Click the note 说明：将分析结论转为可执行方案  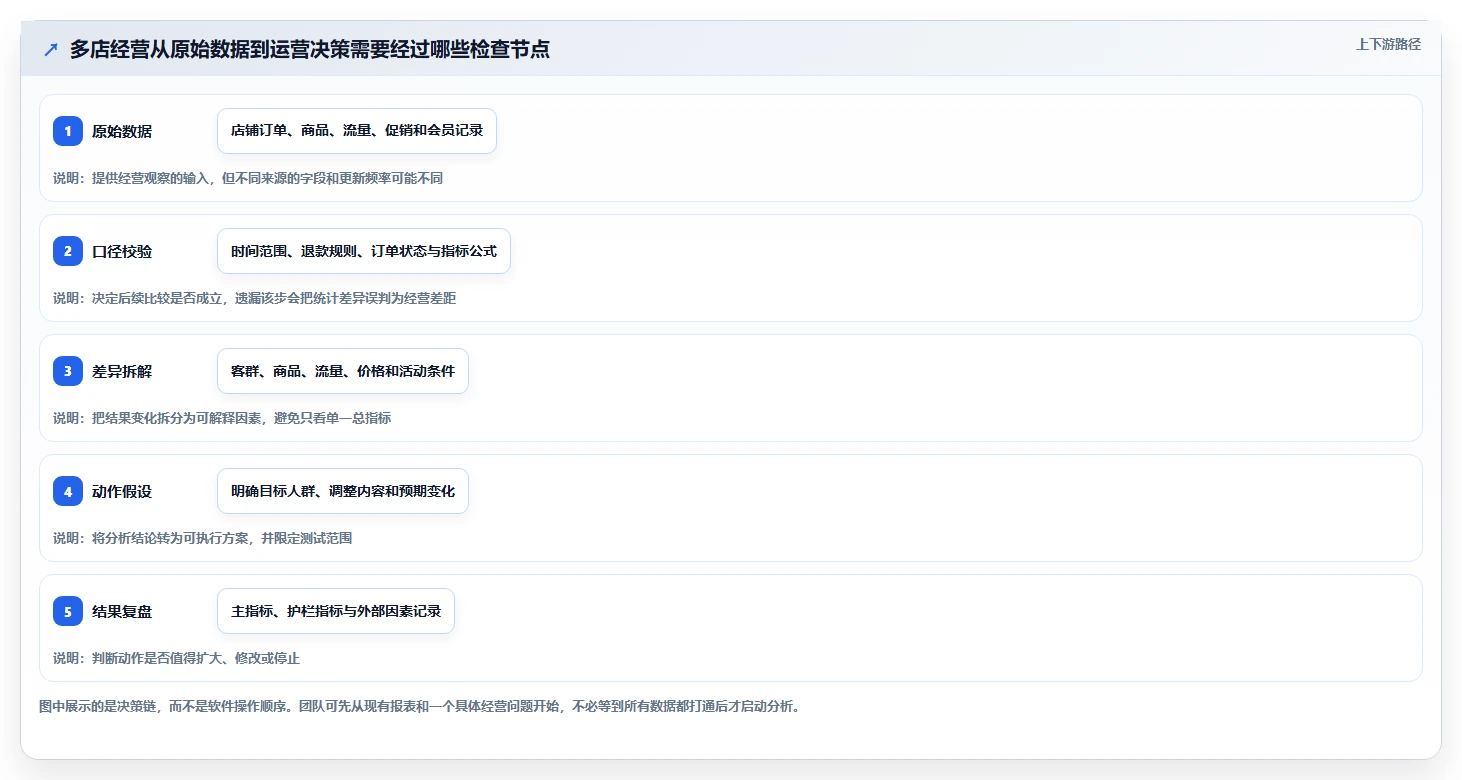202,538
